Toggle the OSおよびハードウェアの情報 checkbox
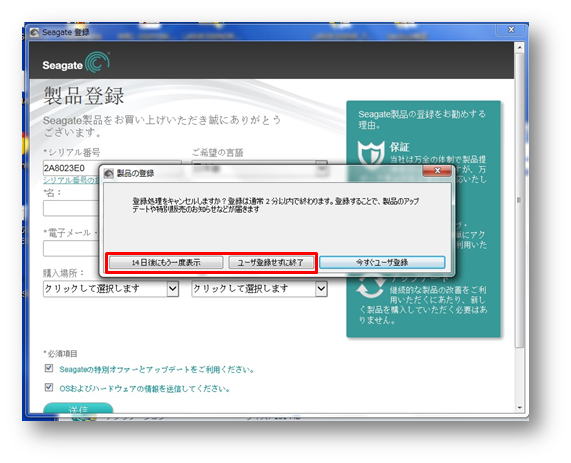This screenshot has height=463, width=571. 49,387
